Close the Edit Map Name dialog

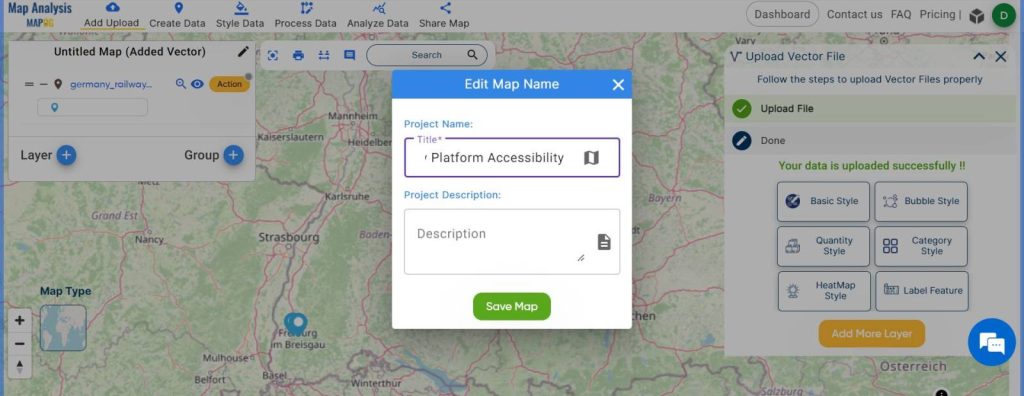point(618,84)
